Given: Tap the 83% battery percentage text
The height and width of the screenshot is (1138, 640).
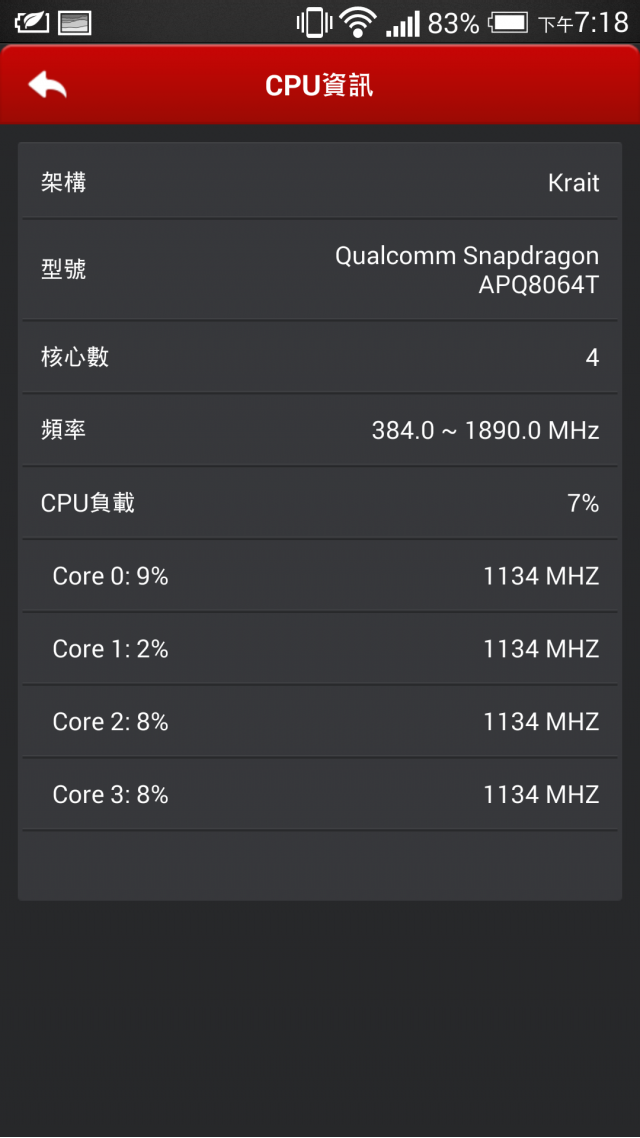Looking at the screenshot, I should tap(454, 24).
